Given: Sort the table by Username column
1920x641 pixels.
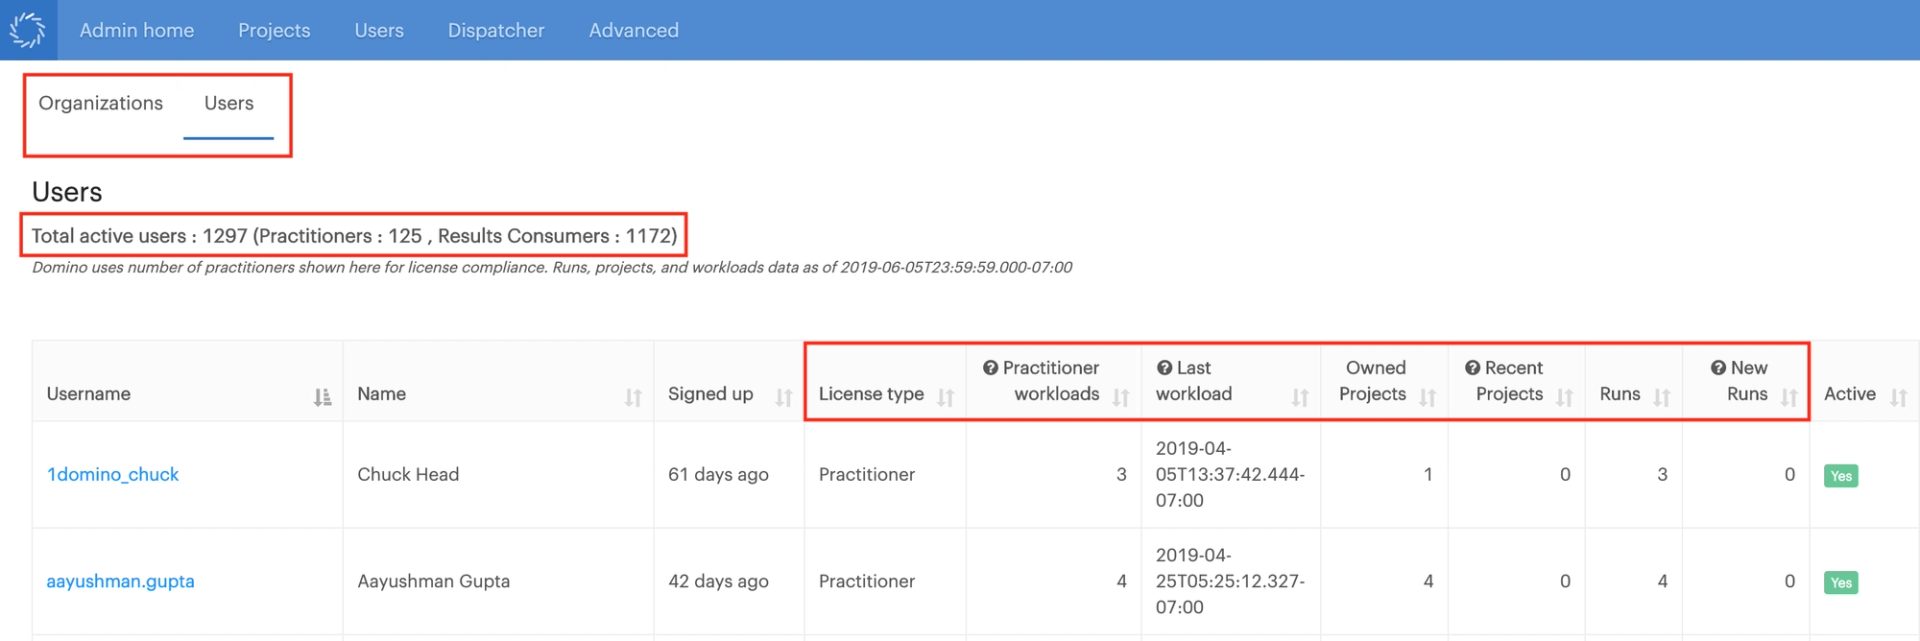Looking at the screenshot, I should pyautogui.click(x=322, y=396).
